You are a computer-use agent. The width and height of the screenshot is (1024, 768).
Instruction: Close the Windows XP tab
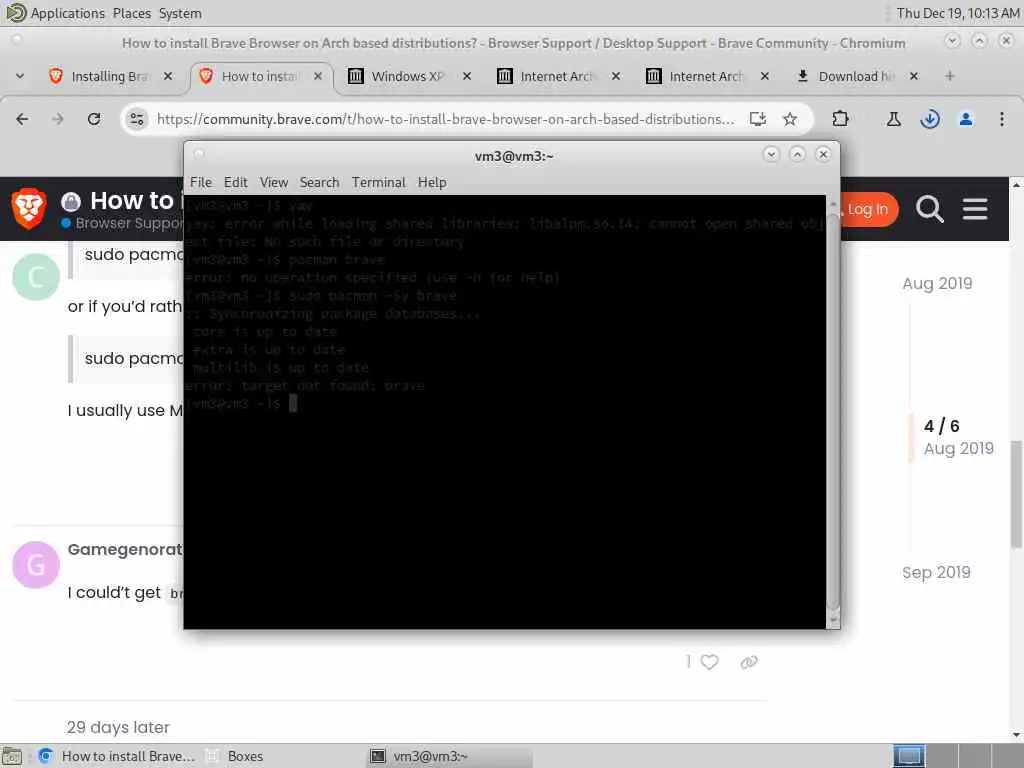point(467,76)
